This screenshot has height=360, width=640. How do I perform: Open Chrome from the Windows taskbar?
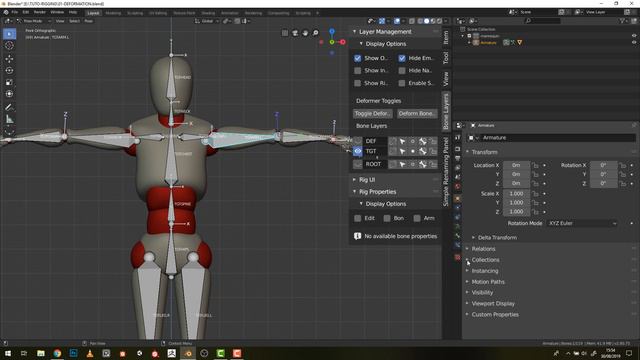pyautogui.click(x=57, y=353)
